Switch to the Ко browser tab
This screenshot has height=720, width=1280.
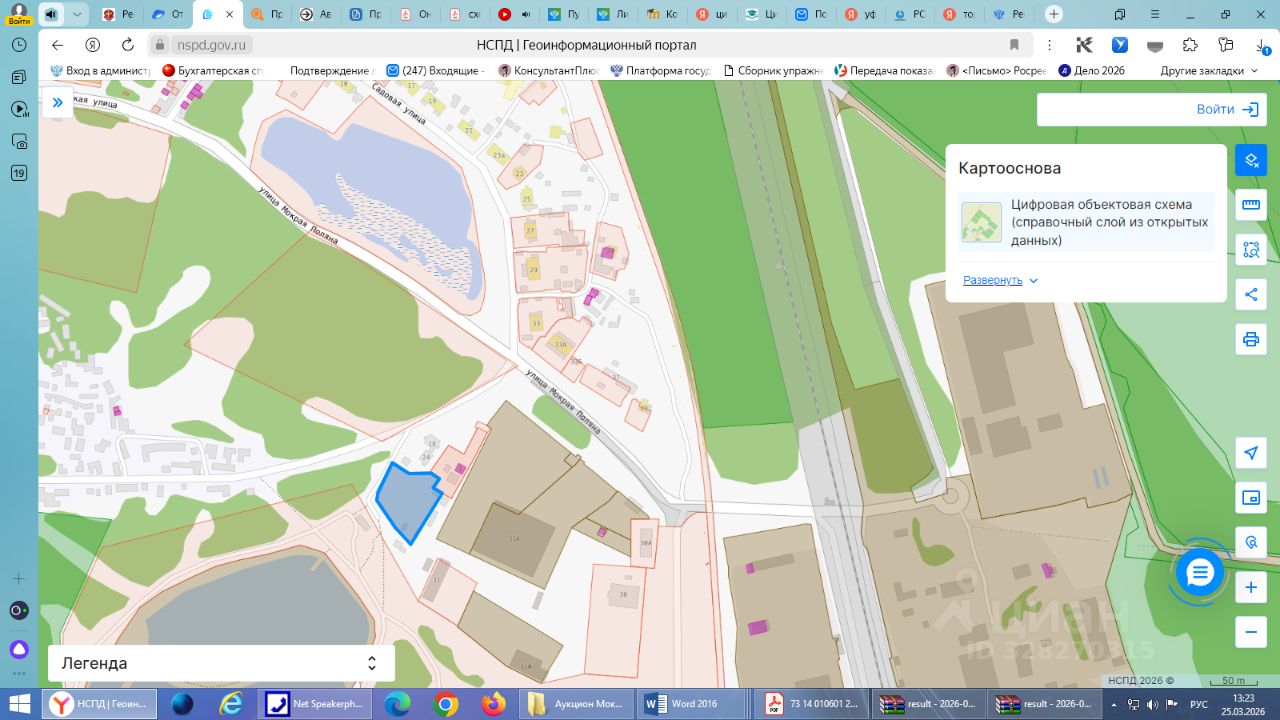(x=663, y=15)
